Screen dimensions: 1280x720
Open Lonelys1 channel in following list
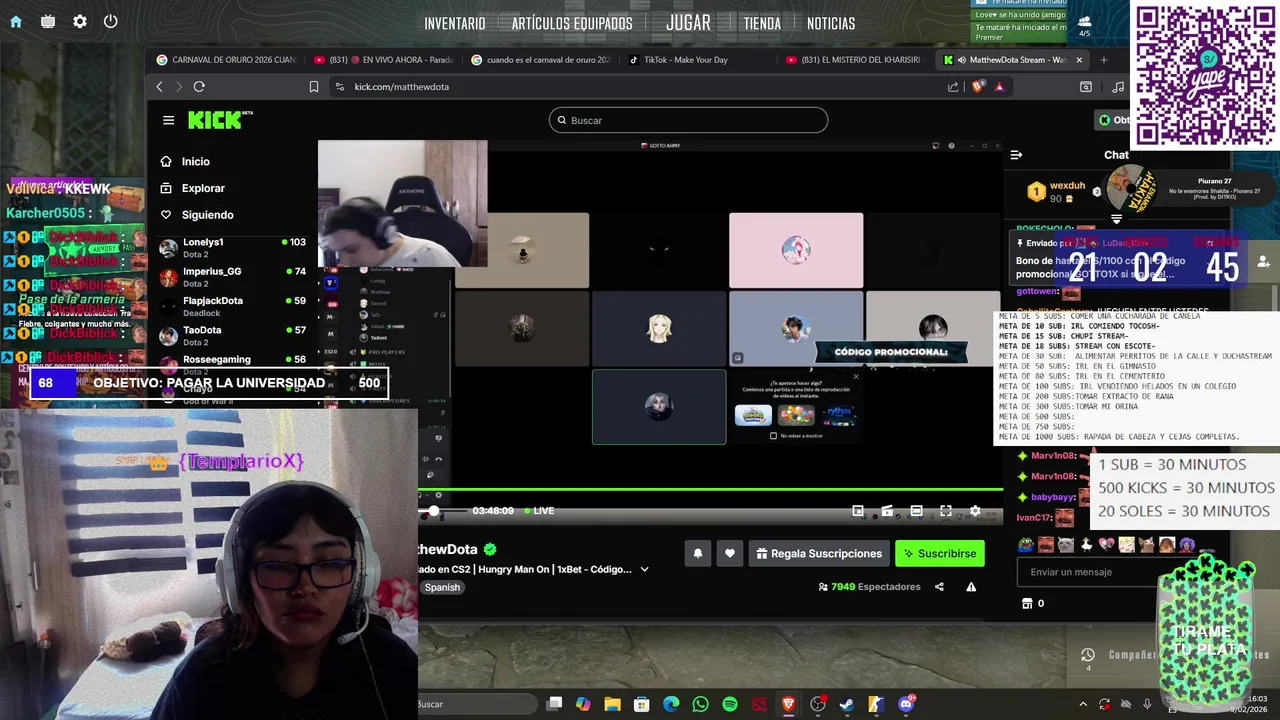233,248
